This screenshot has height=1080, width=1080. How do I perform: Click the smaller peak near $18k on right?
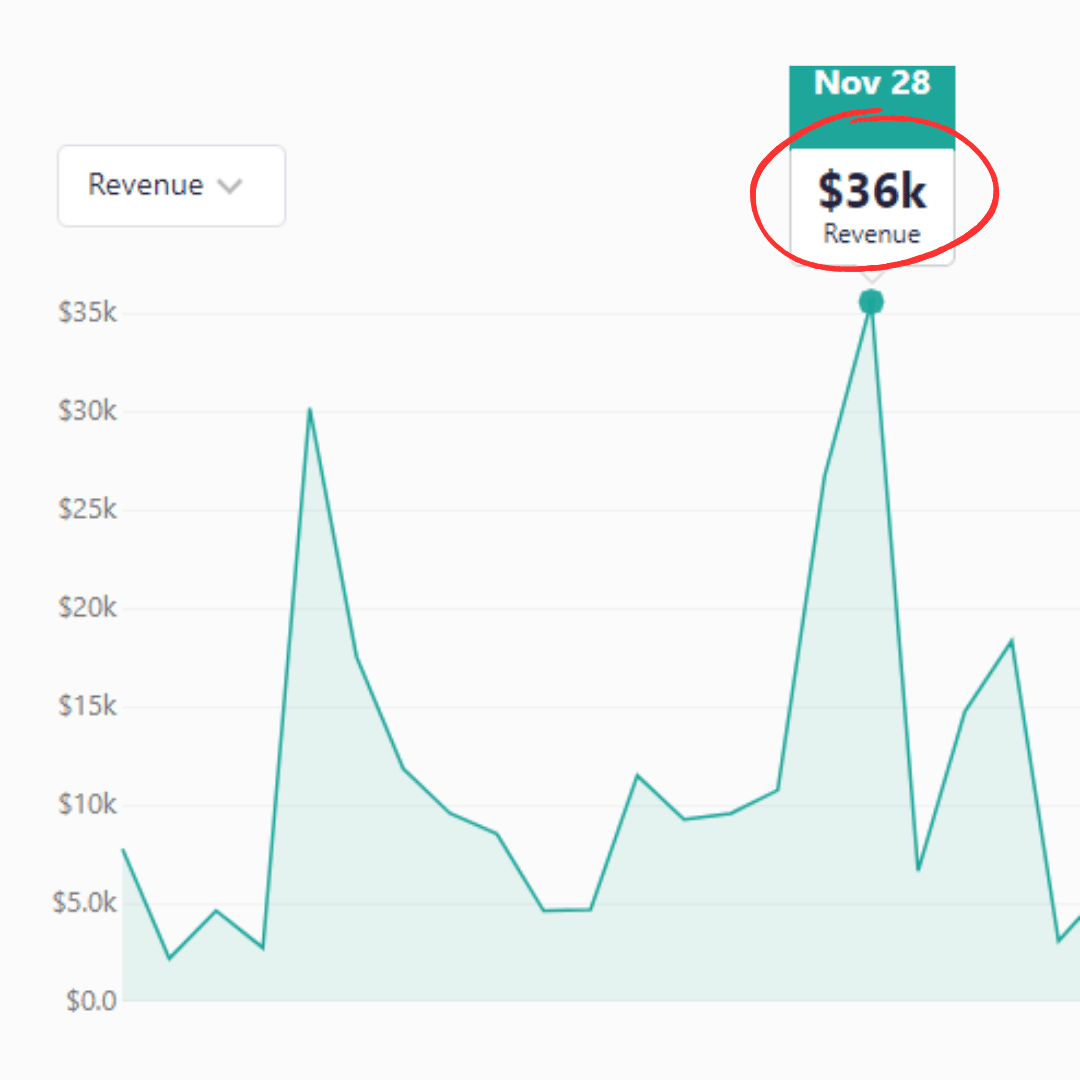[x=1011, y=640]
